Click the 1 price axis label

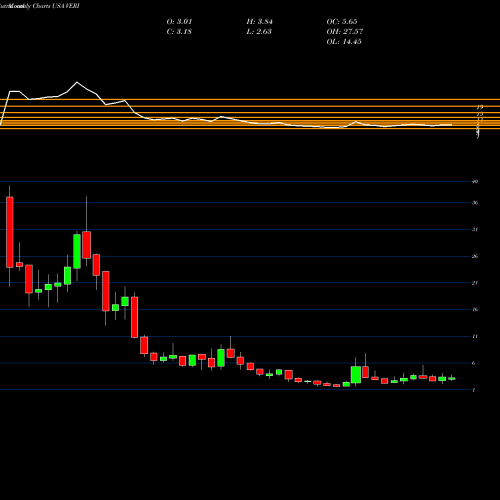(474, 390)
